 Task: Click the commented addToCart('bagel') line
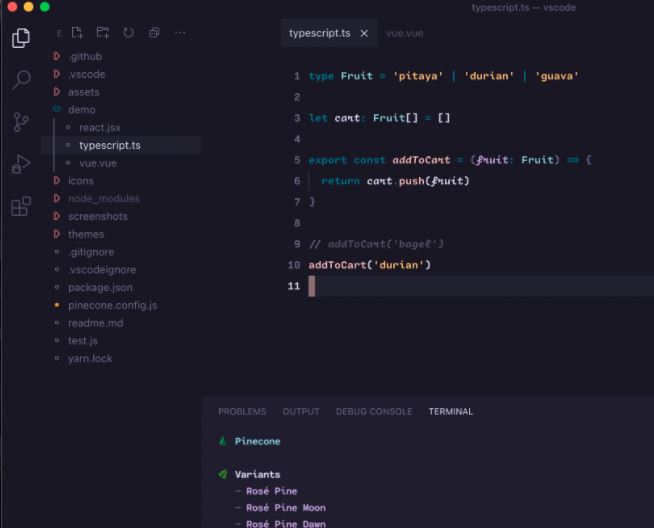376,244
